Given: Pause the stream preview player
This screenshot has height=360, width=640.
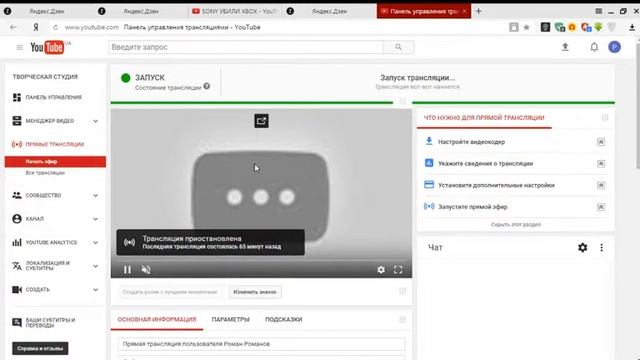Looking at the screenshot, I should click(127, 270).
